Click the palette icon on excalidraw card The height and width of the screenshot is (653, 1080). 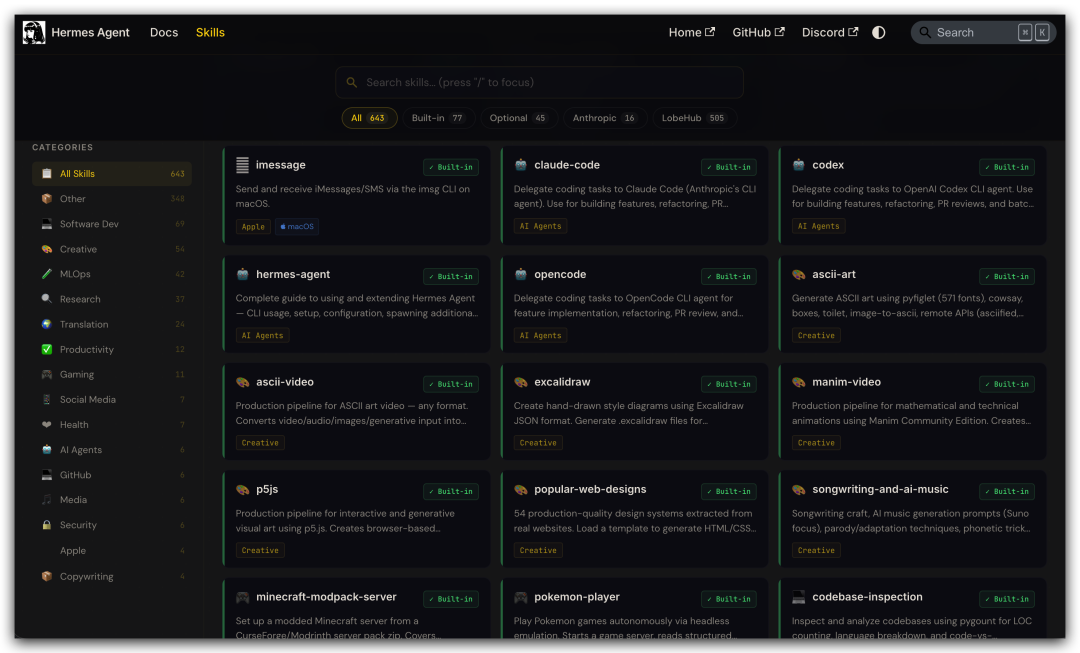coord(521,382)
